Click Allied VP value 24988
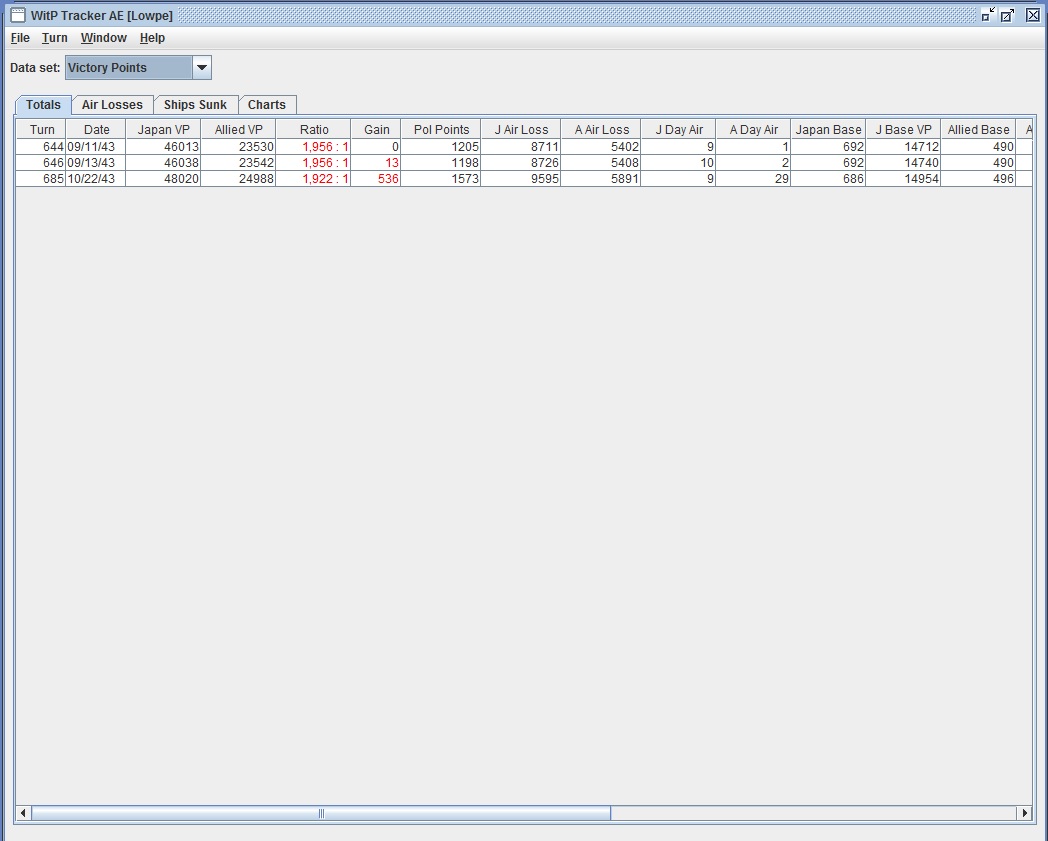Screen dimensions: 1048x841 [x=238, y=178]
